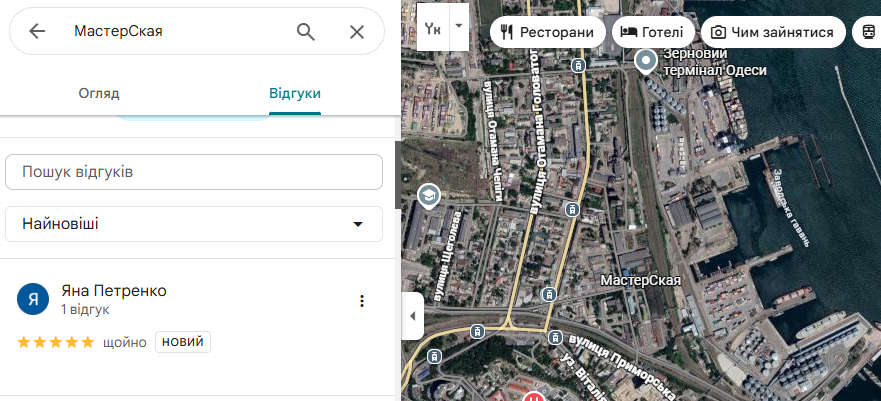The height and width of the screenshot is (401, 881).
Task: Click the Зерновий термінал Одеси pin
Action: point(646,61)
